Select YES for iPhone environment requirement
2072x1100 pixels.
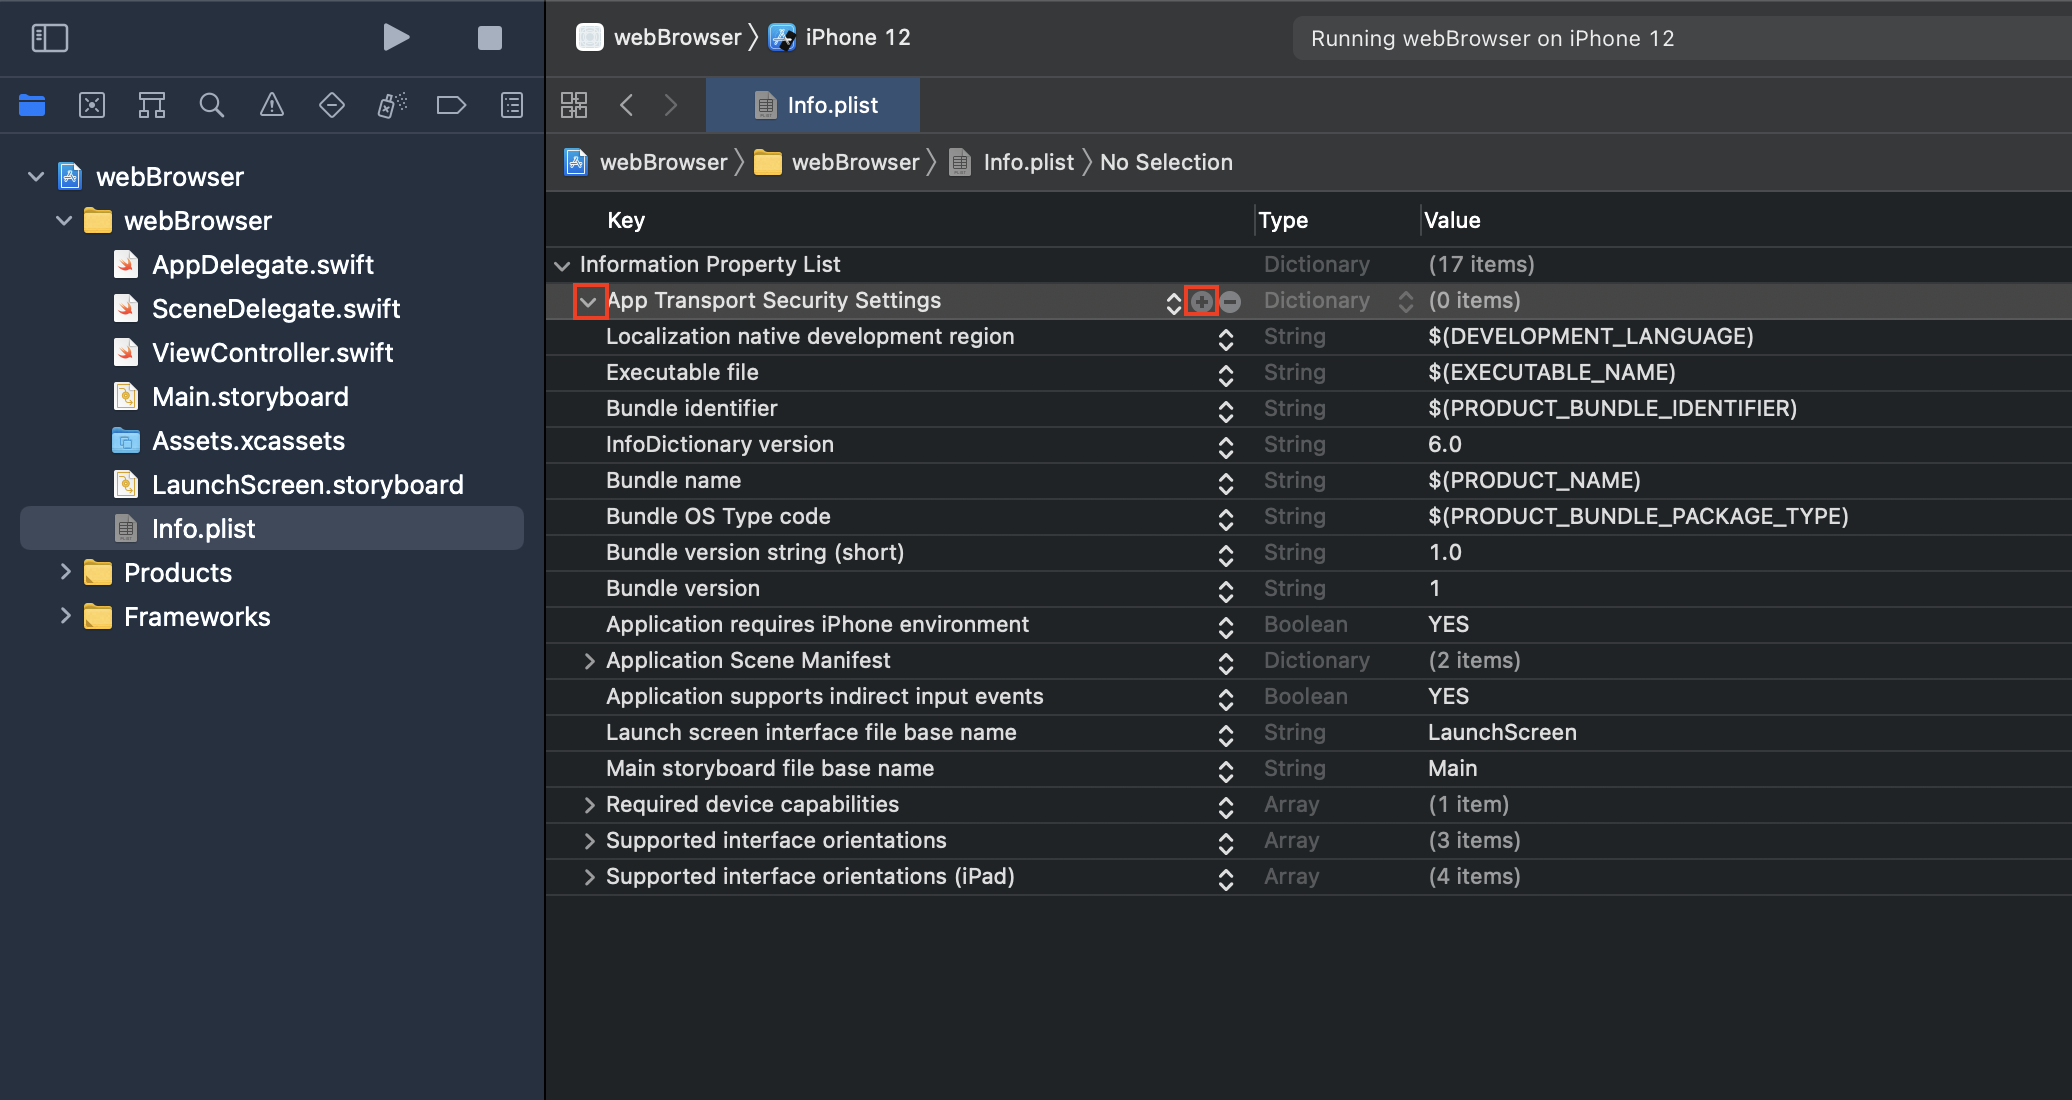pyautogui.click(x=1448, y=624)
